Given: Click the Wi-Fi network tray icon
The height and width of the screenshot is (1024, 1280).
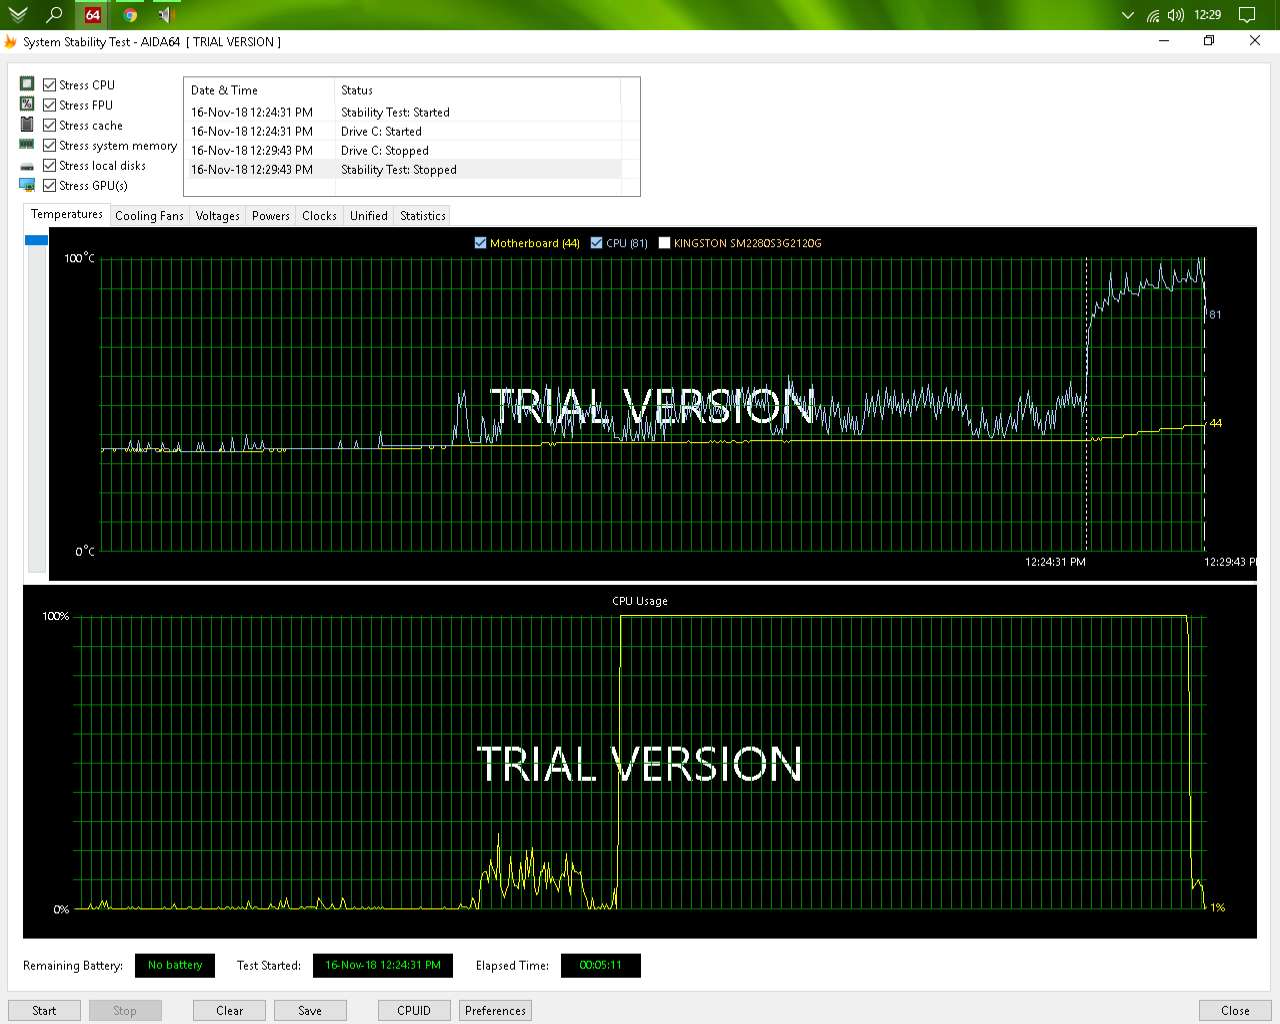Looking at the screenshot, I should pyautogui.click(x=1153, y=15).
